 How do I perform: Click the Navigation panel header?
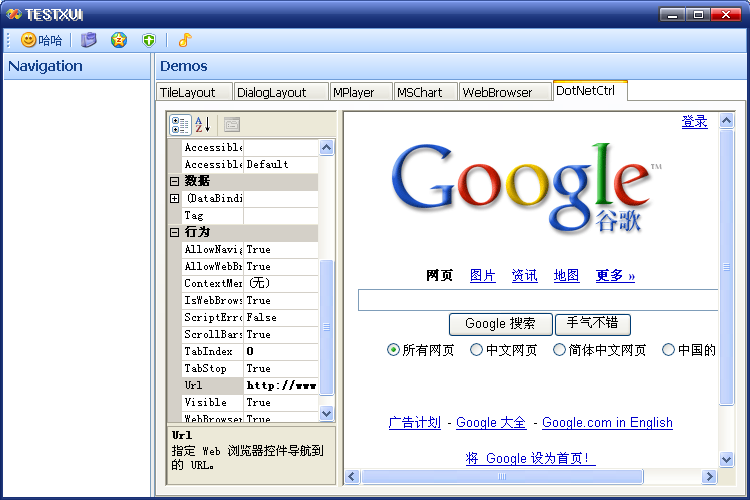click(77, 66)
